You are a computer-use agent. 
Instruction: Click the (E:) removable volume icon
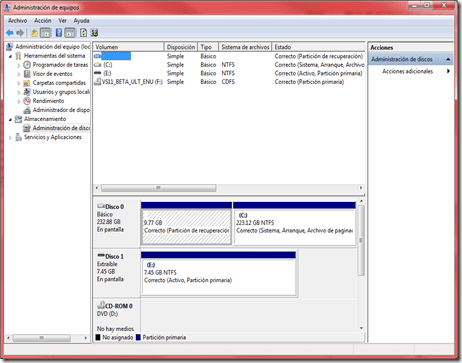(98, 73)
